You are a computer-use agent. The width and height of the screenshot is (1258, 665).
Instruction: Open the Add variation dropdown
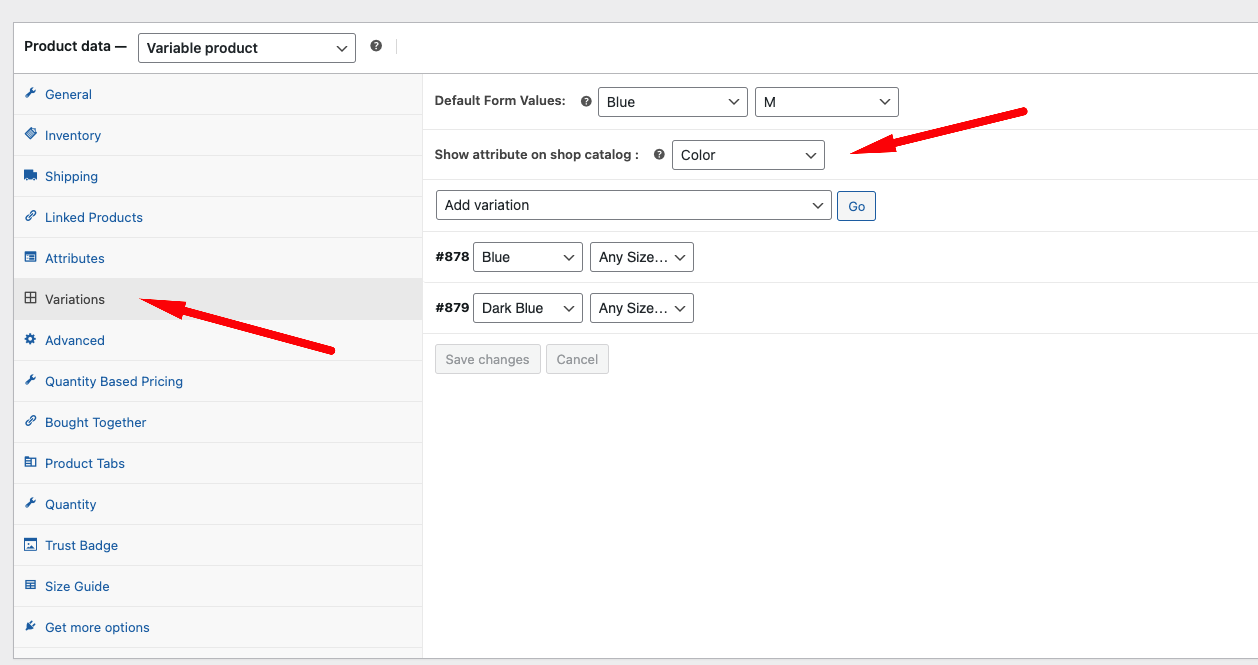[633, 205]
